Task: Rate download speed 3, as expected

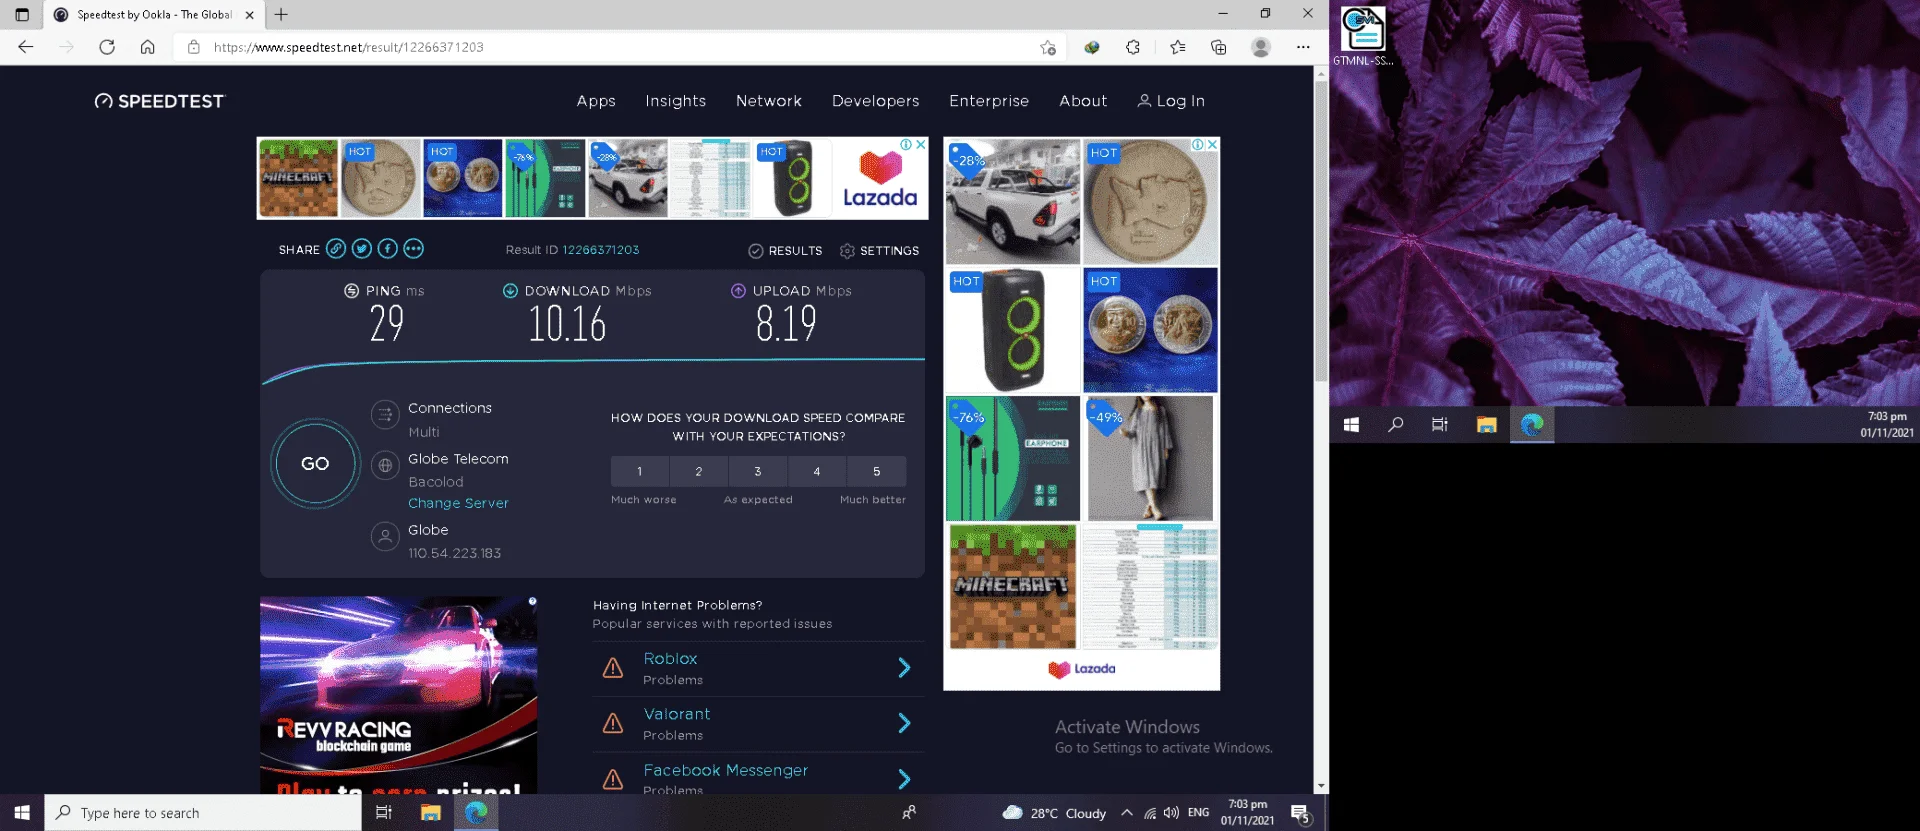Action: (758, 471)
